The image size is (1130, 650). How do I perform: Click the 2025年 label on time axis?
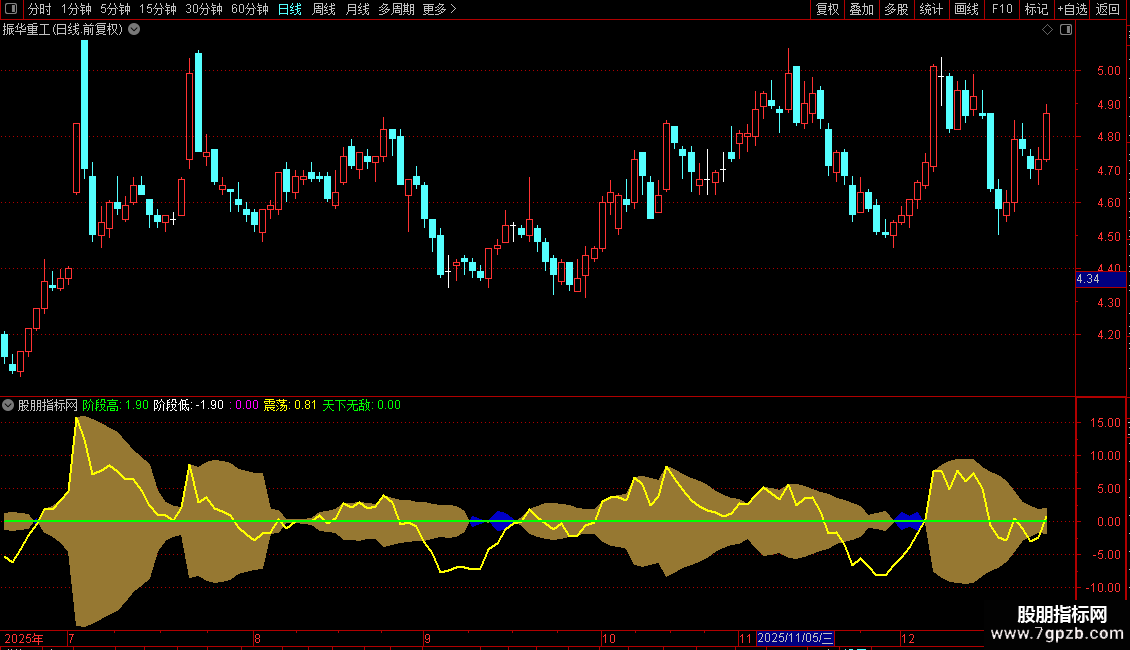point(24,638)
